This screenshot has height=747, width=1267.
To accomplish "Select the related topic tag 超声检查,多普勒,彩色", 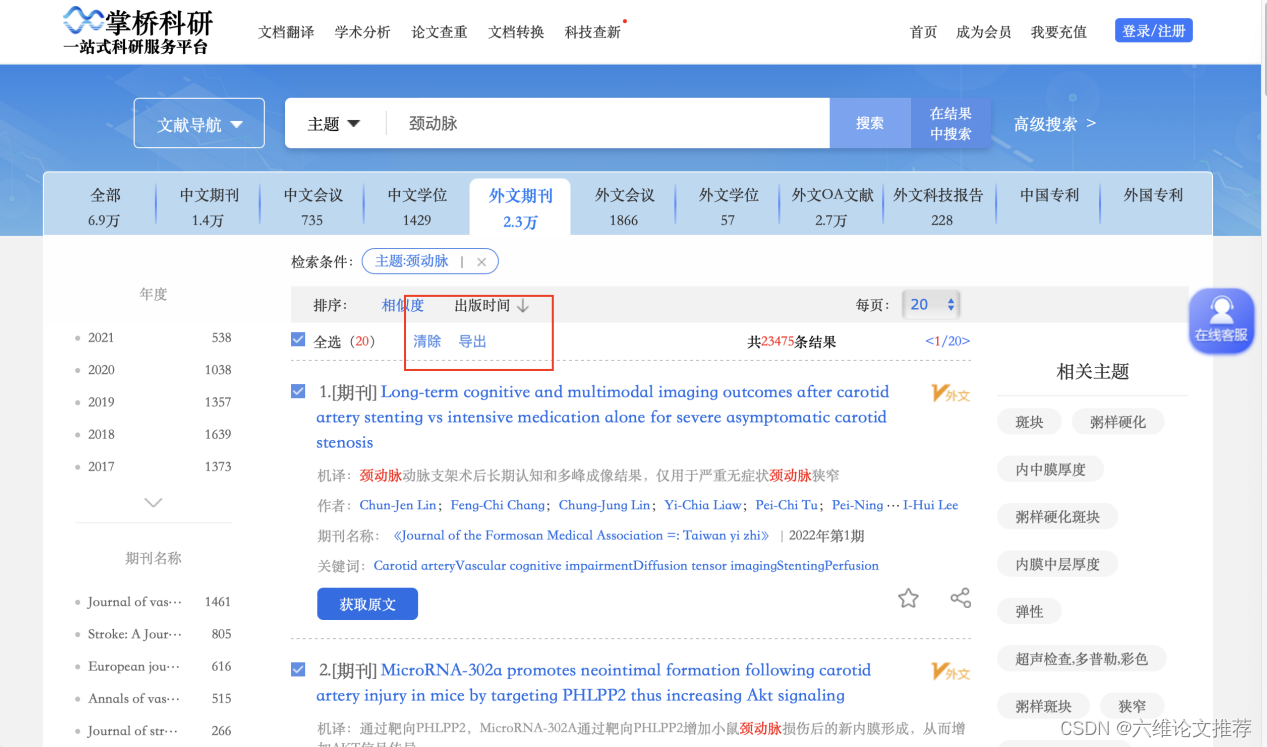I will (1081, 658).
